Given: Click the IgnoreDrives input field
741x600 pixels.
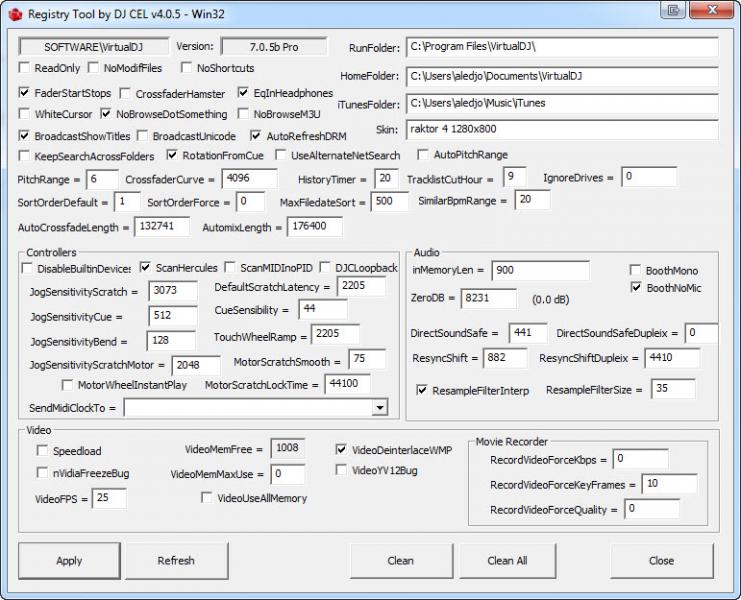Looking at the screenshot, I should (649, 177).
